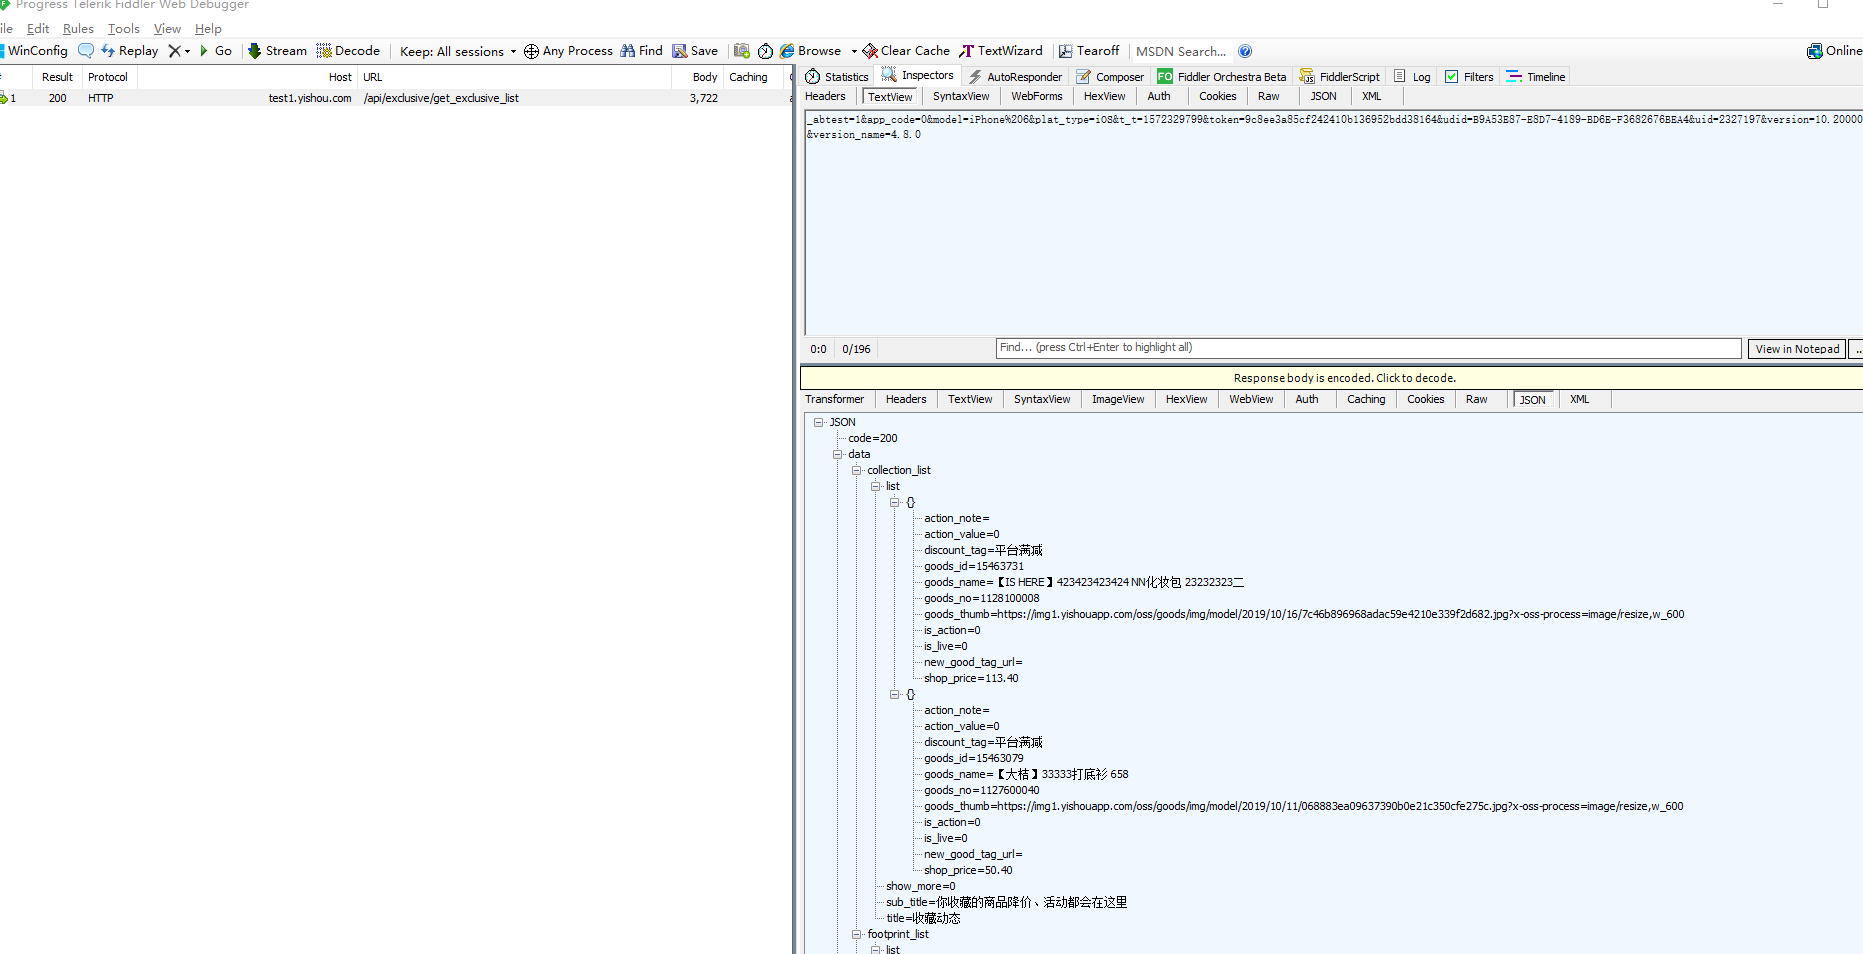Open response WebView tab
The image size is (1863, 954).
coord(1251,400)
